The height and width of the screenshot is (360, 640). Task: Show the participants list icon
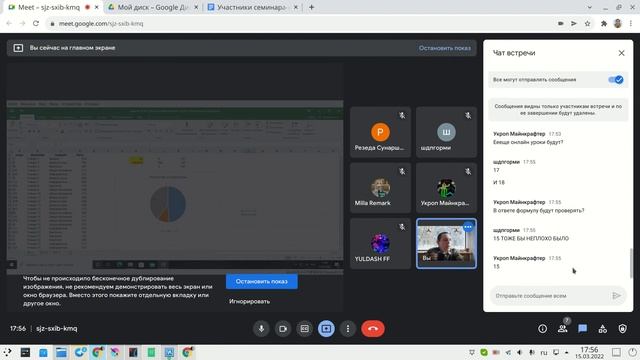[562, 329]
